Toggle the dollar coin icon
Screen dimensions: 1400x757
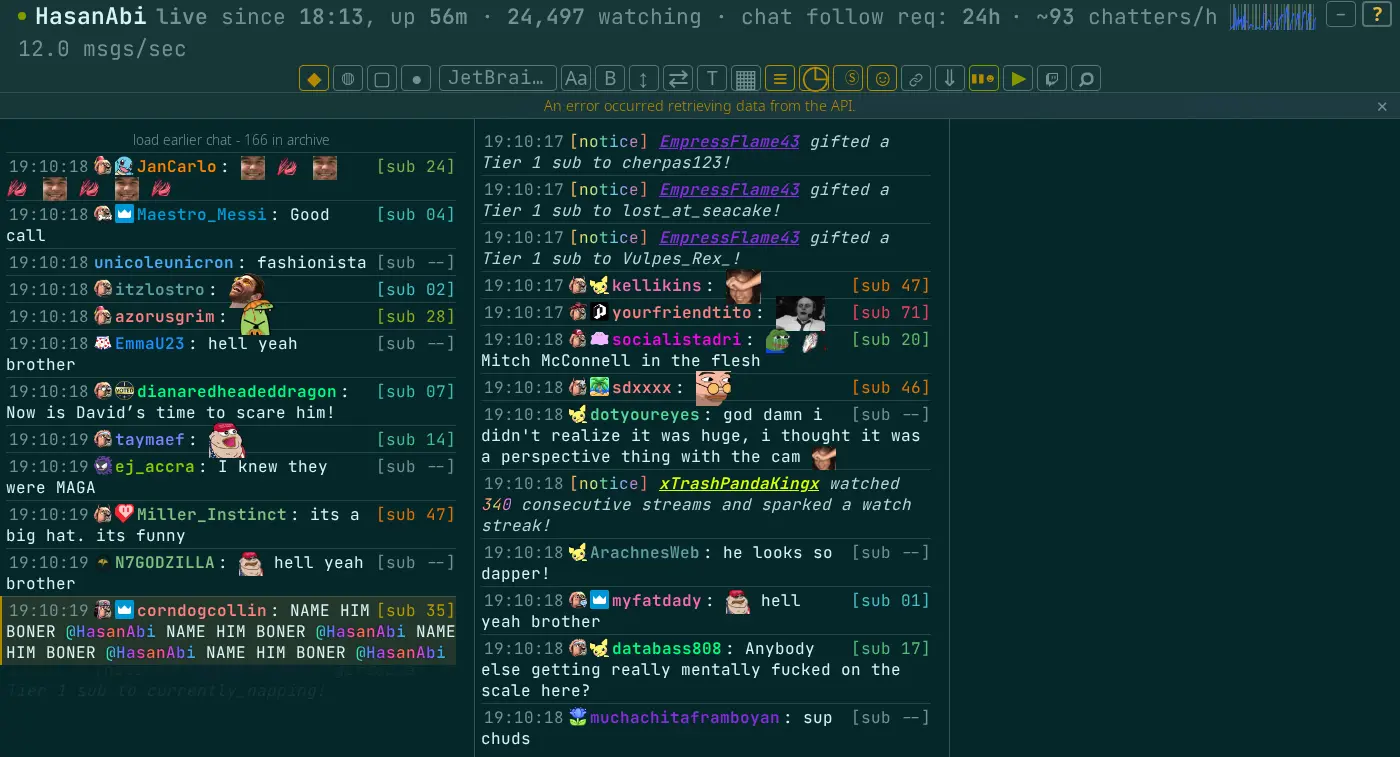coord(848,78)
